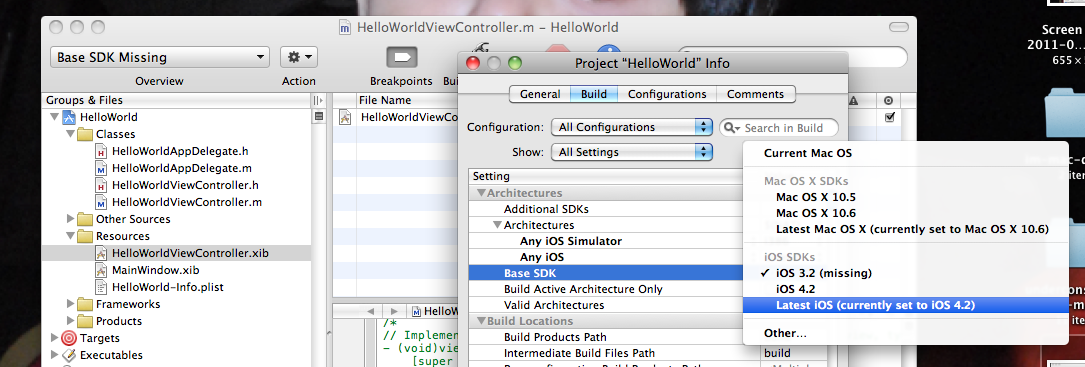Click the Groups & Files split handle icon

318,100
